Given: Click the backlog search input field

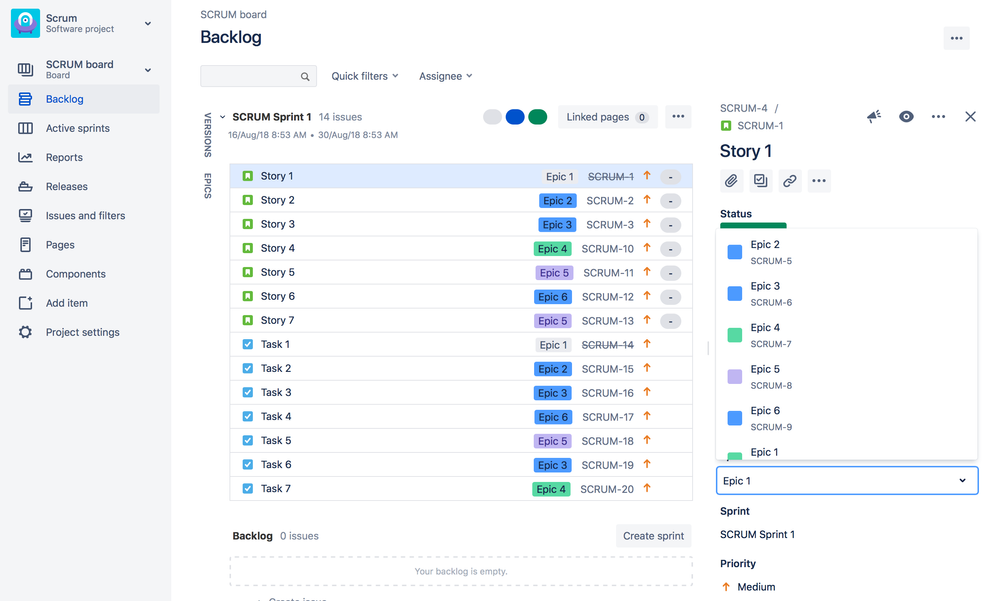Looking at the screenshot, I should (x=259, y=76).
